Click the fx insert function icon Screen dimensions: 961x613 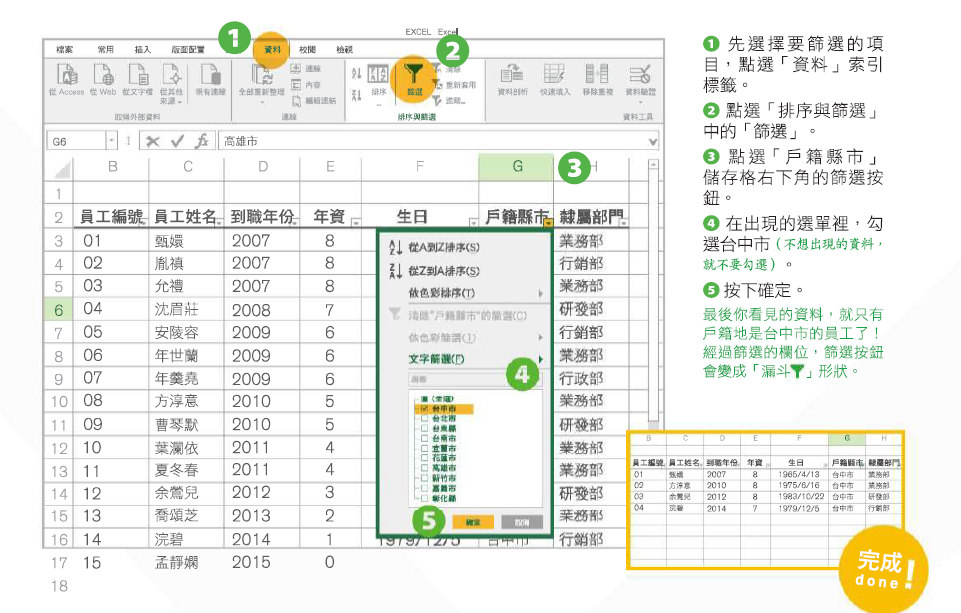click(202, 142)
